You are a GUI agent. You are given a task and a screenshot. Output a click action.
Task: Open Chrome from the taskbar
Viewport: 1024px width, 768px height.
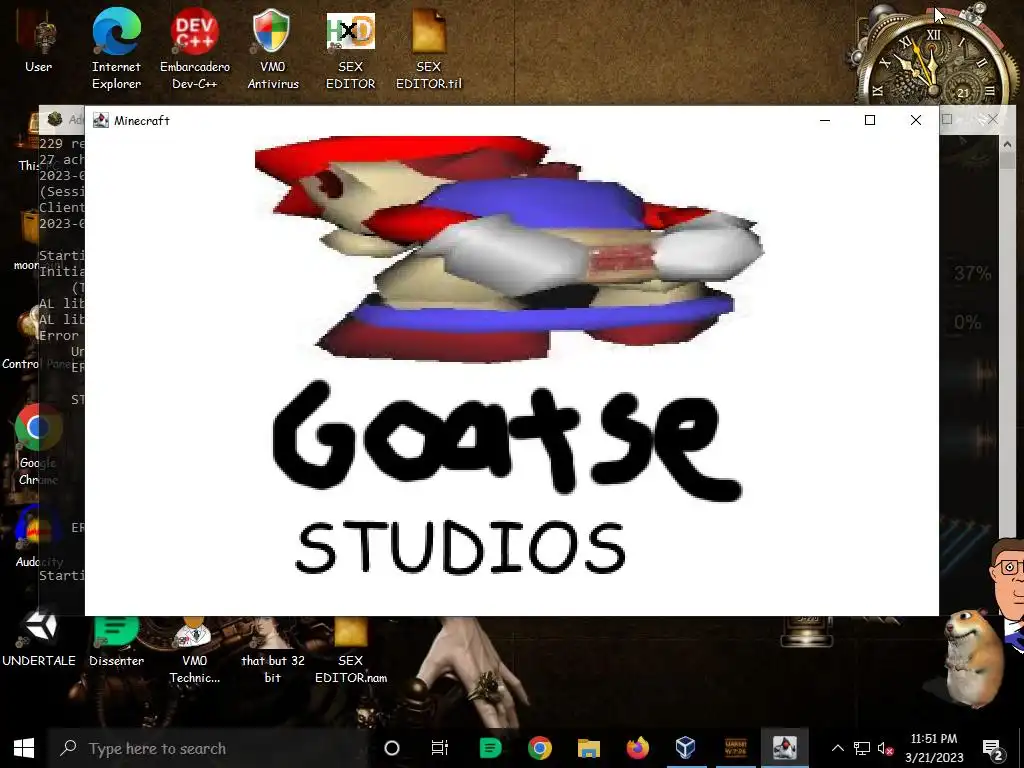(x=539, y=748)
